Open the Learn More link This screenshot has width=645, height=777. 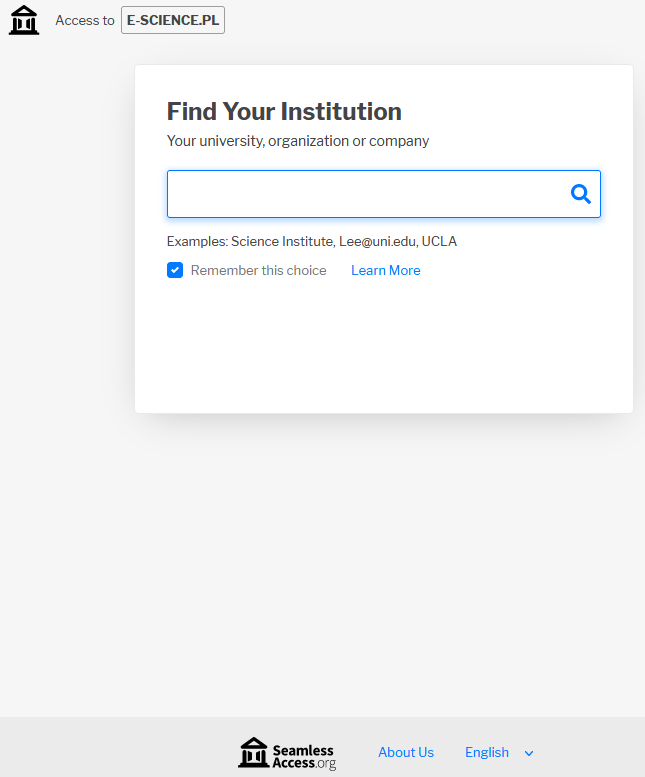(x=385, y=270)
